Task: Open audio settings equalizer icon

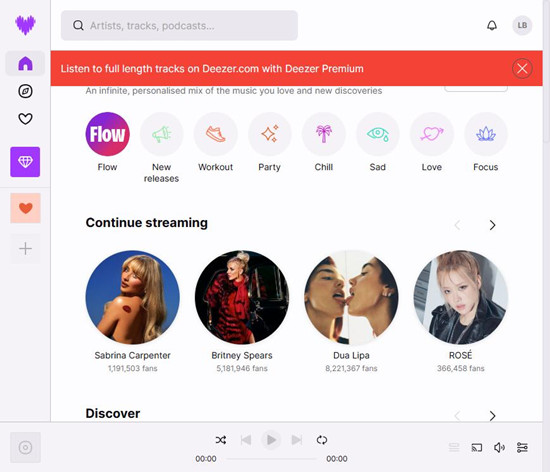Action: [522, 447]
